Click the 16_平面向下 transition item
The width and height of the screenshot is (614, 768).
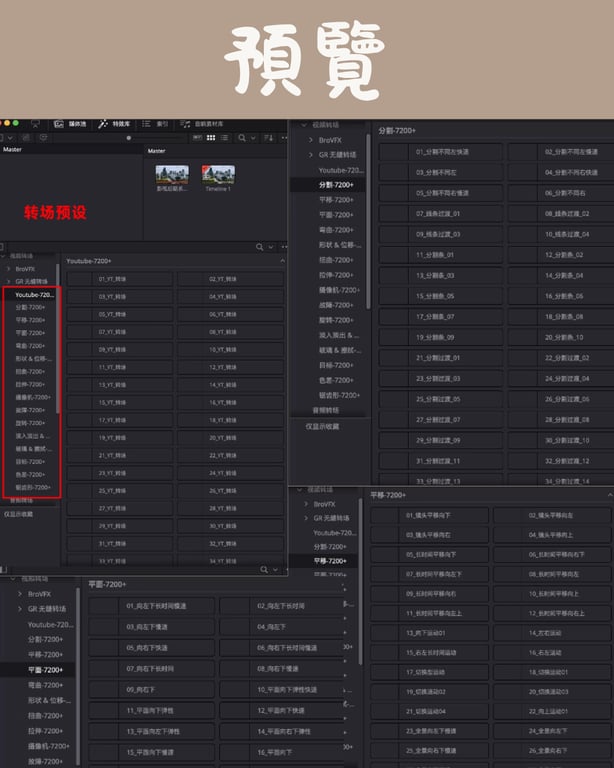pyautogui.click(x=282, y=752)
